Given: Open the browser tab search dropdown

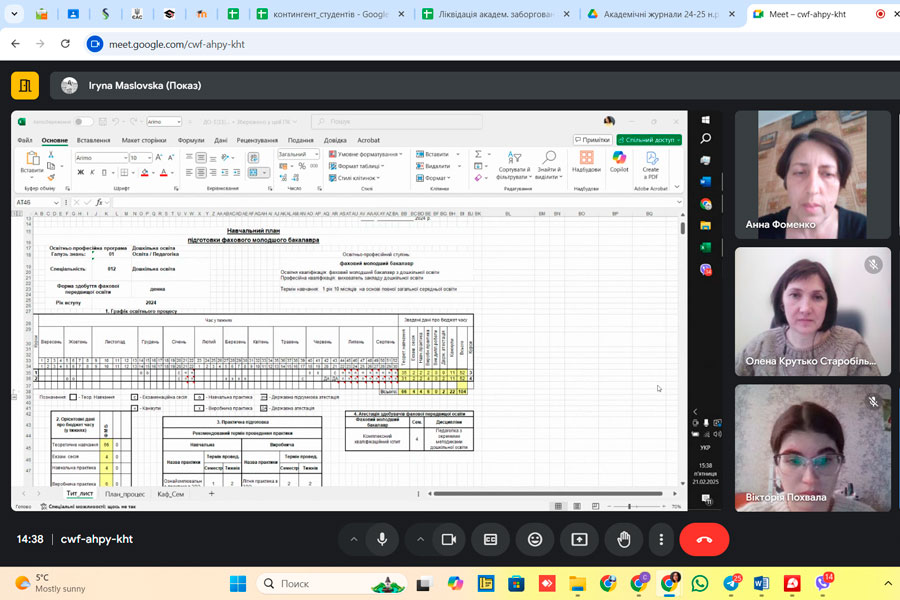Looking at the screenshot, I should tap(14, 14).
